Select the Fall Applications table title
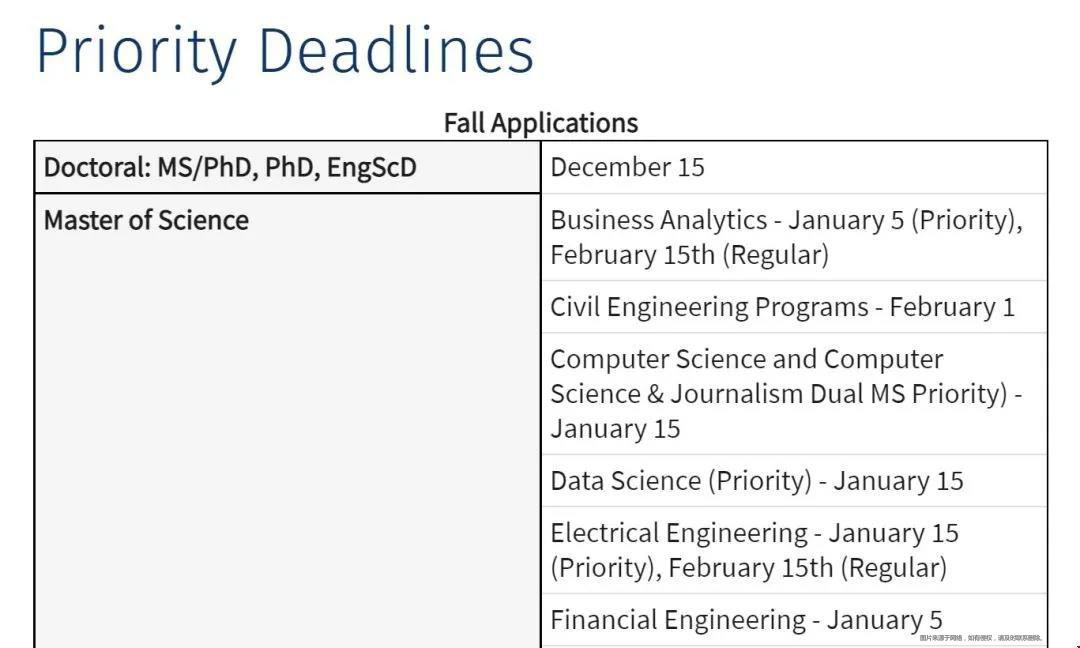 point(541,123)
